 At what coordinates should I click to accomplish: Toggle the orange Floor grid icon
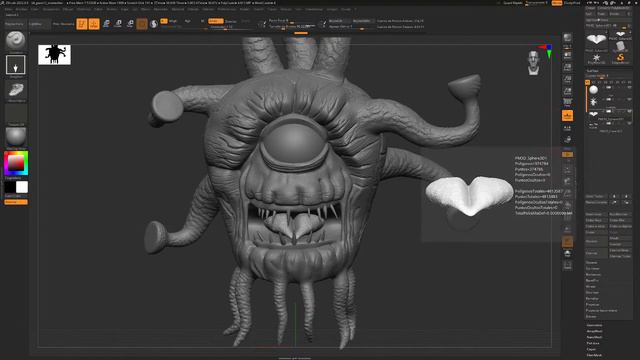(x=567, y=116)
